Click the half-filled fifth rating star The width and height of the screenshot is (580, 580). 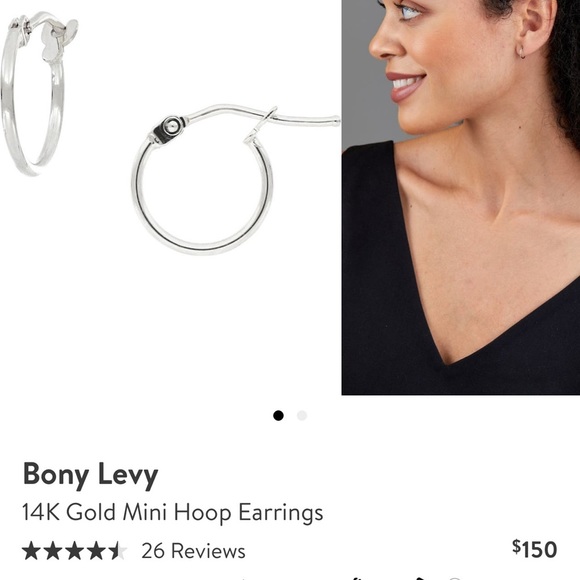click(x=117, y=550)
